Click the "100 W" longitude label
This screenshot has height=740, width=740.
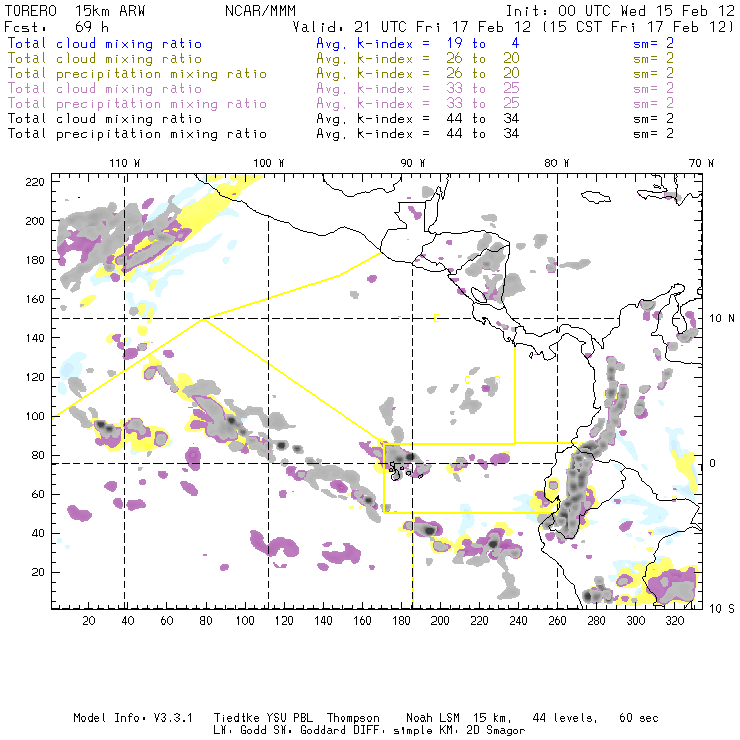point(269,163)
